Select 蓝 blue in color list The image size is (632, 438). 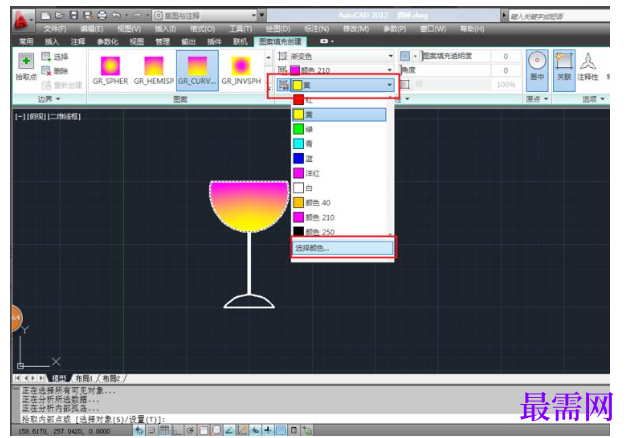pos(339,158)
